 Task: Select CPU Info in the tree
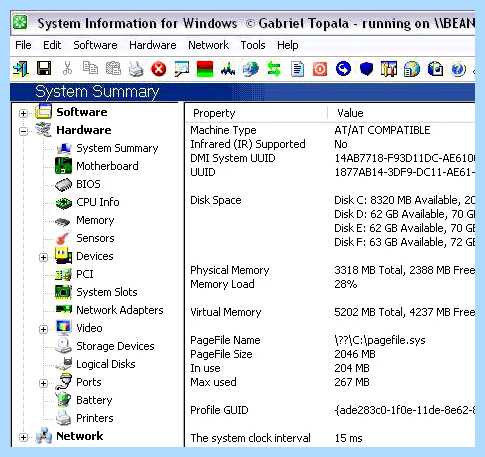tap(98, 202)
